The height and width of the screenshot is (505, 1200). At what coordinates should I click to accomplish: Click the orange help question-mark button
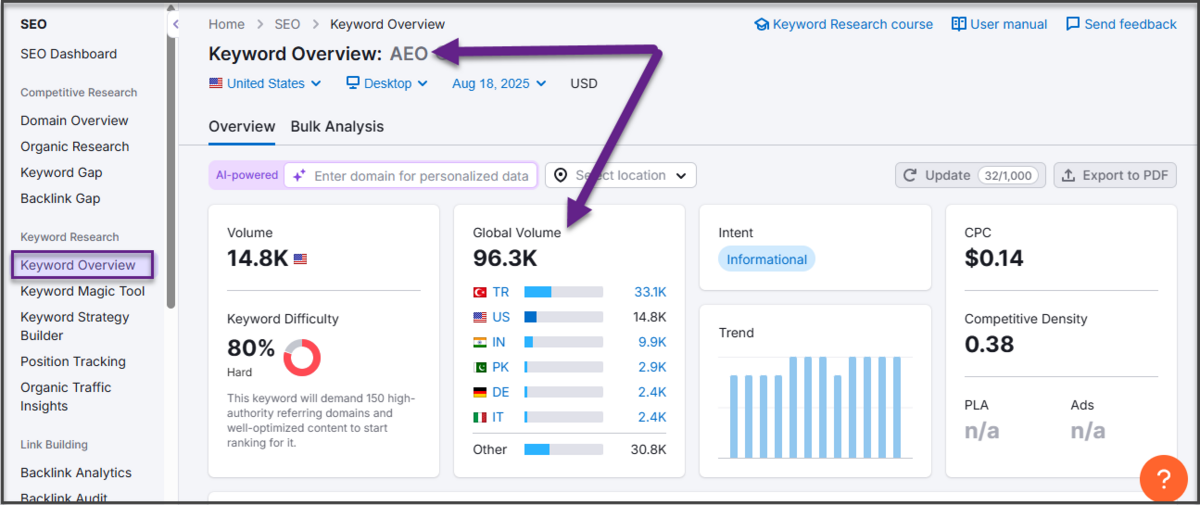(1164, 480)
